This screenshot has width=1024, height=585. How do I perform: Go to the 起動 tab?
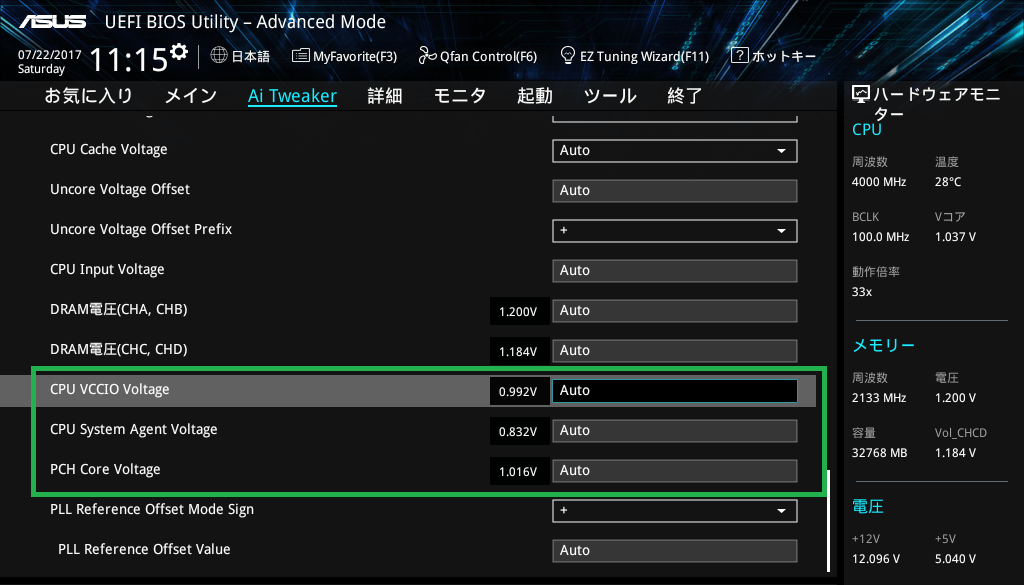pos(535,96)
